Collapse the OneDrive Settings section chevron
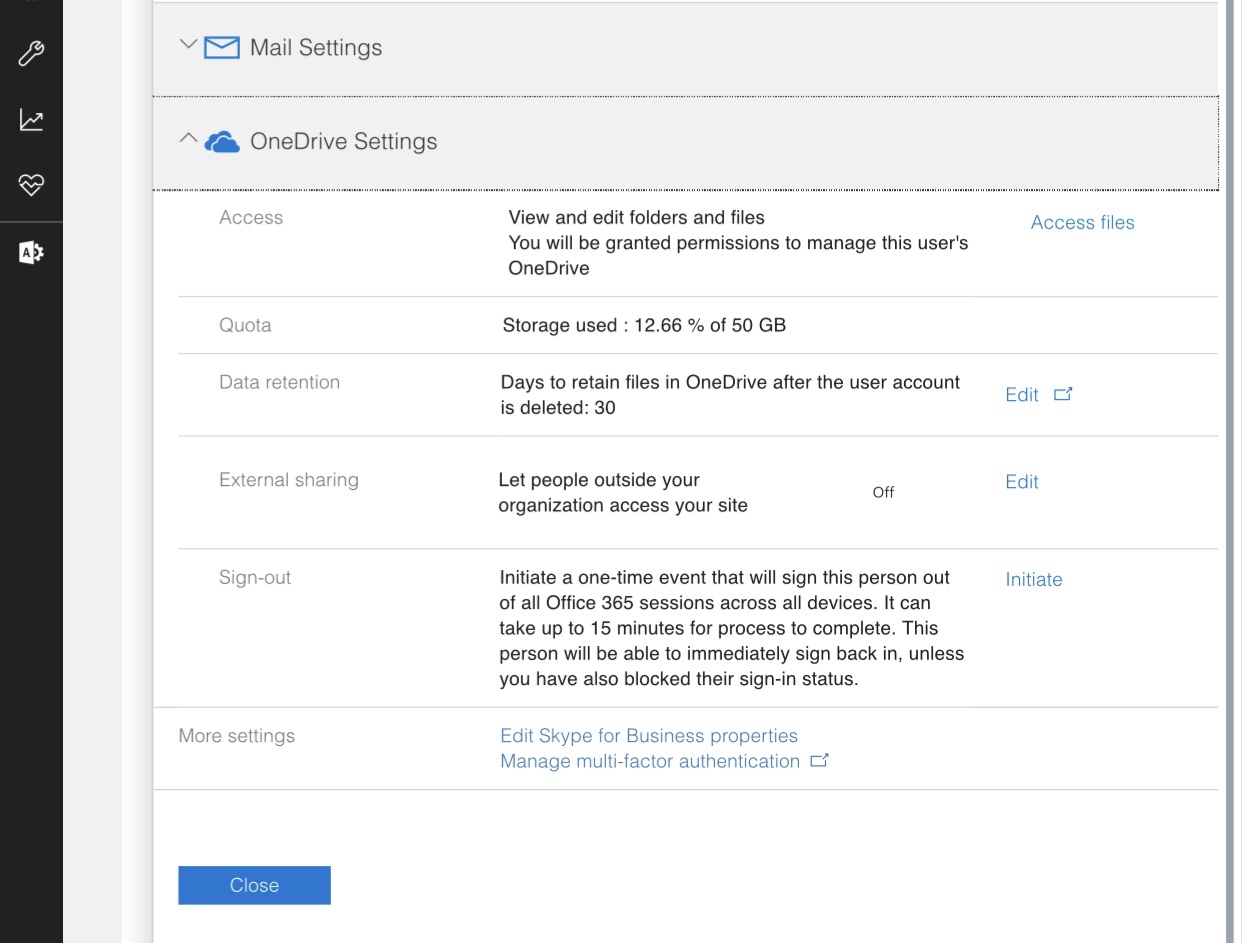This screenshot has height=943, width=1242. coord(187,139)
